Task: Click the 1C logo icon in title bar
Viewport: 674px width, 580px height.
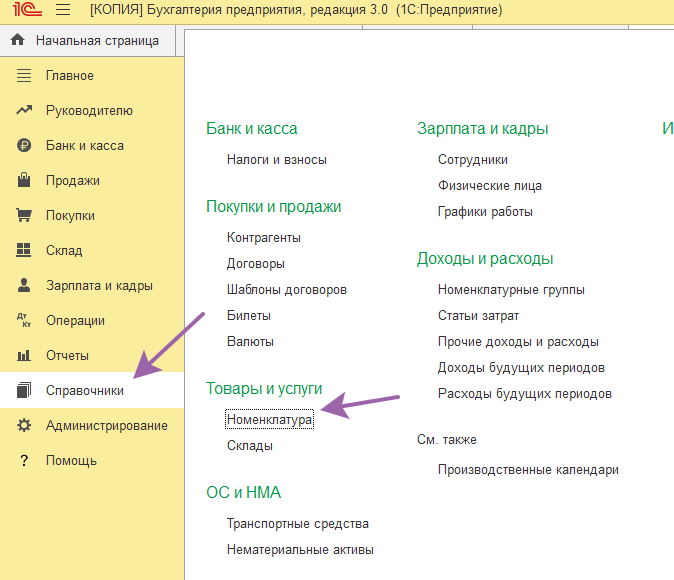Action: click(27, 11)
